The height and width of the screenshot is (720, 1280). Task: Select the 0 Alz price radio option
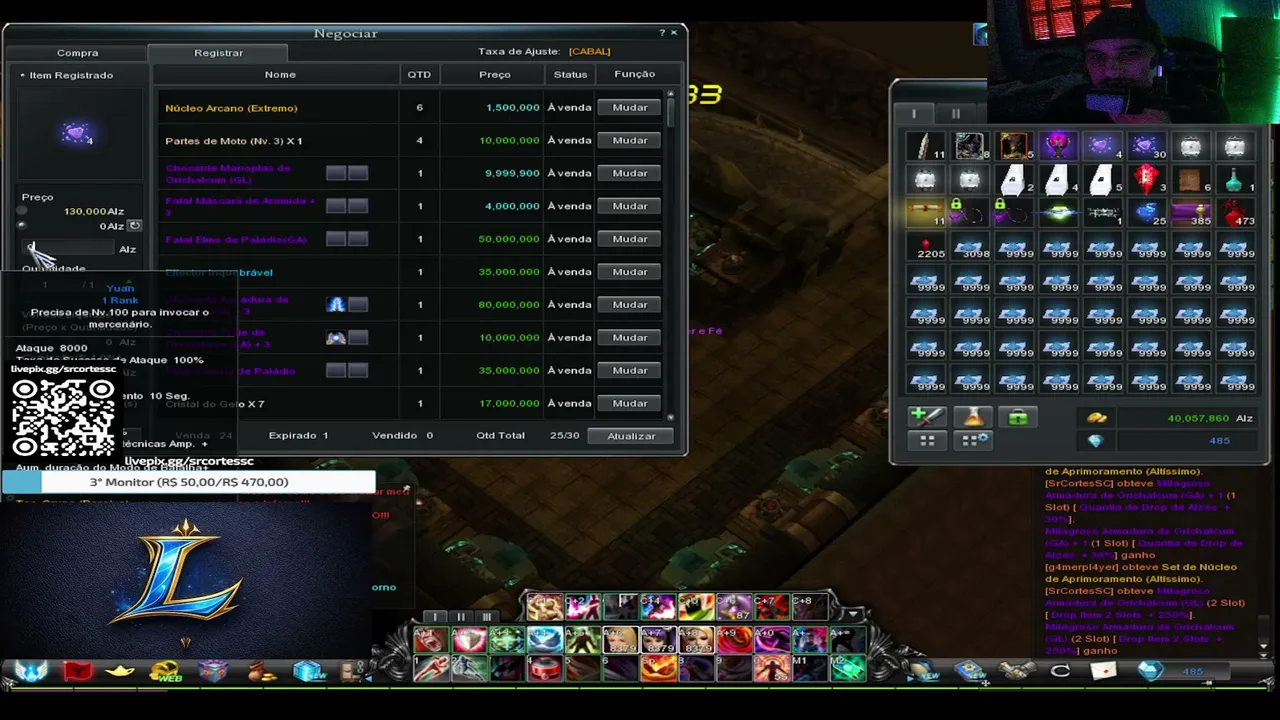(23, 226)
